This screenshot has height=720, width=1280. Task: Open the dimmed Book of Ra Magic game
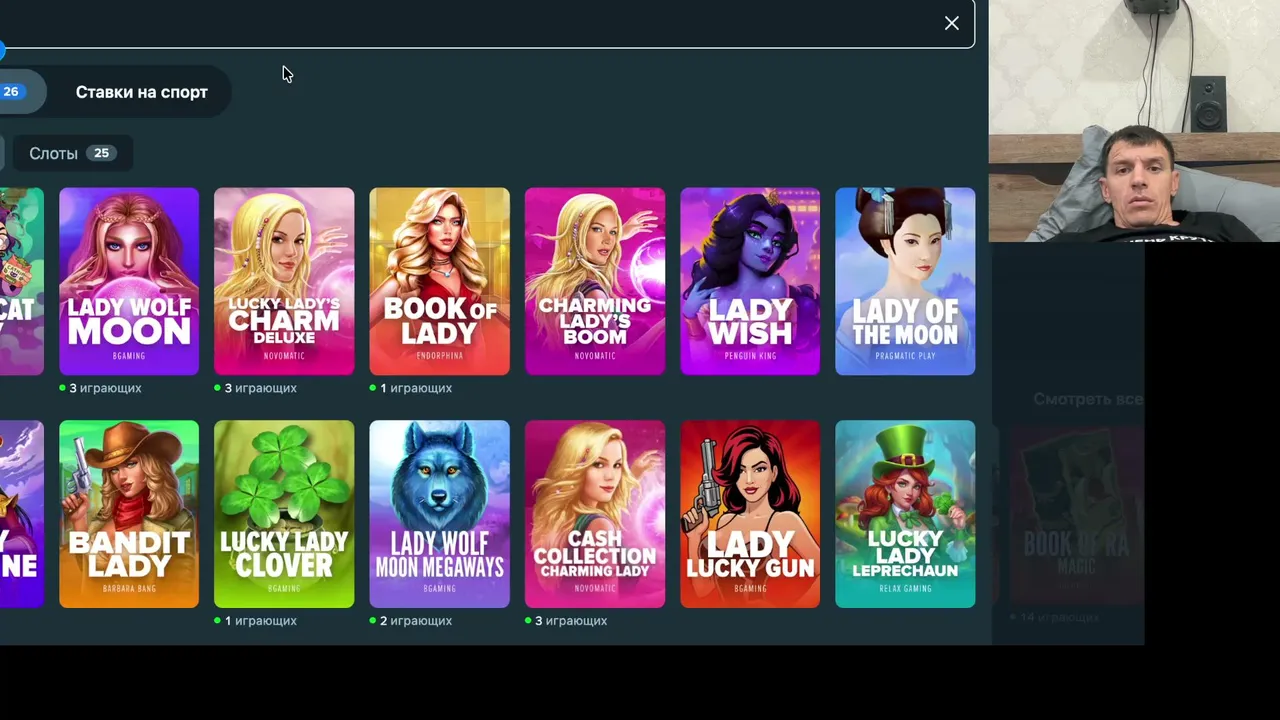[1076, 515]
